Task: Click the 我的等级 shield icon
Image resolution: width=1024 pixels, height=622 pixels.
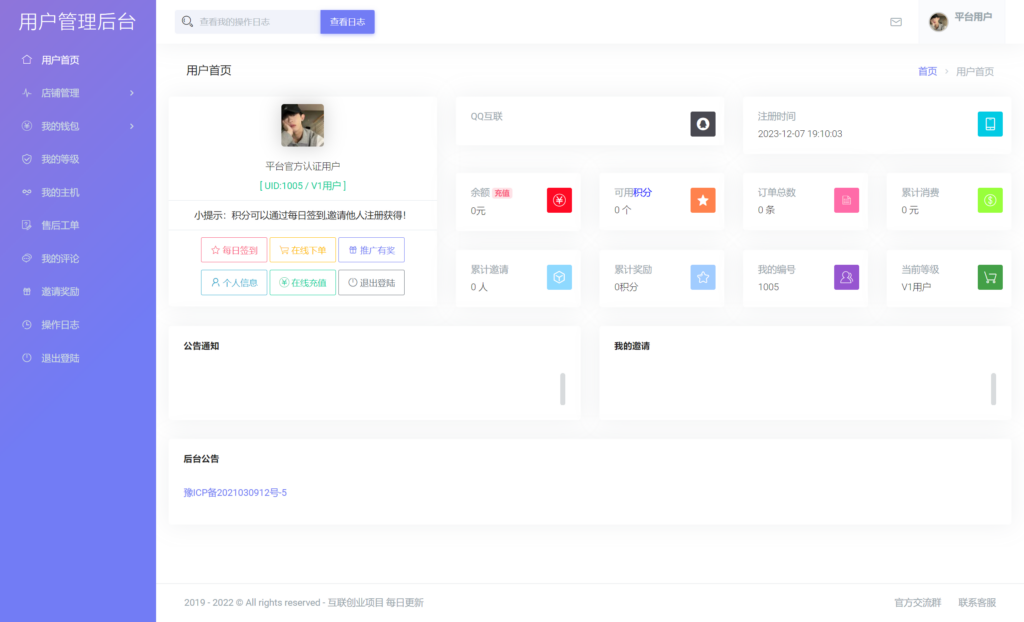Action: 27,159
